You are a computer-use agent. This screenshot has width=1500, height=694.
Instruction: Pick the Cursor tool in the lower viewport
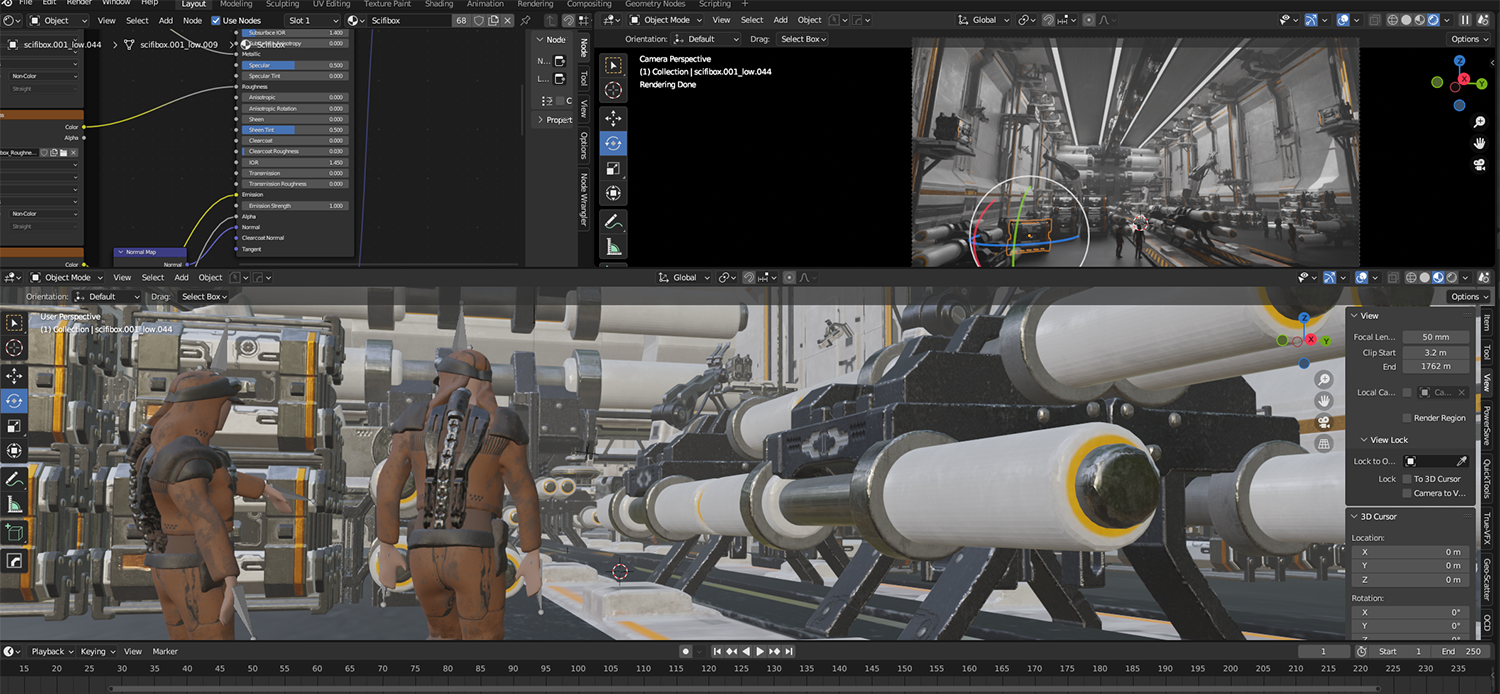(x=14, y=347)
